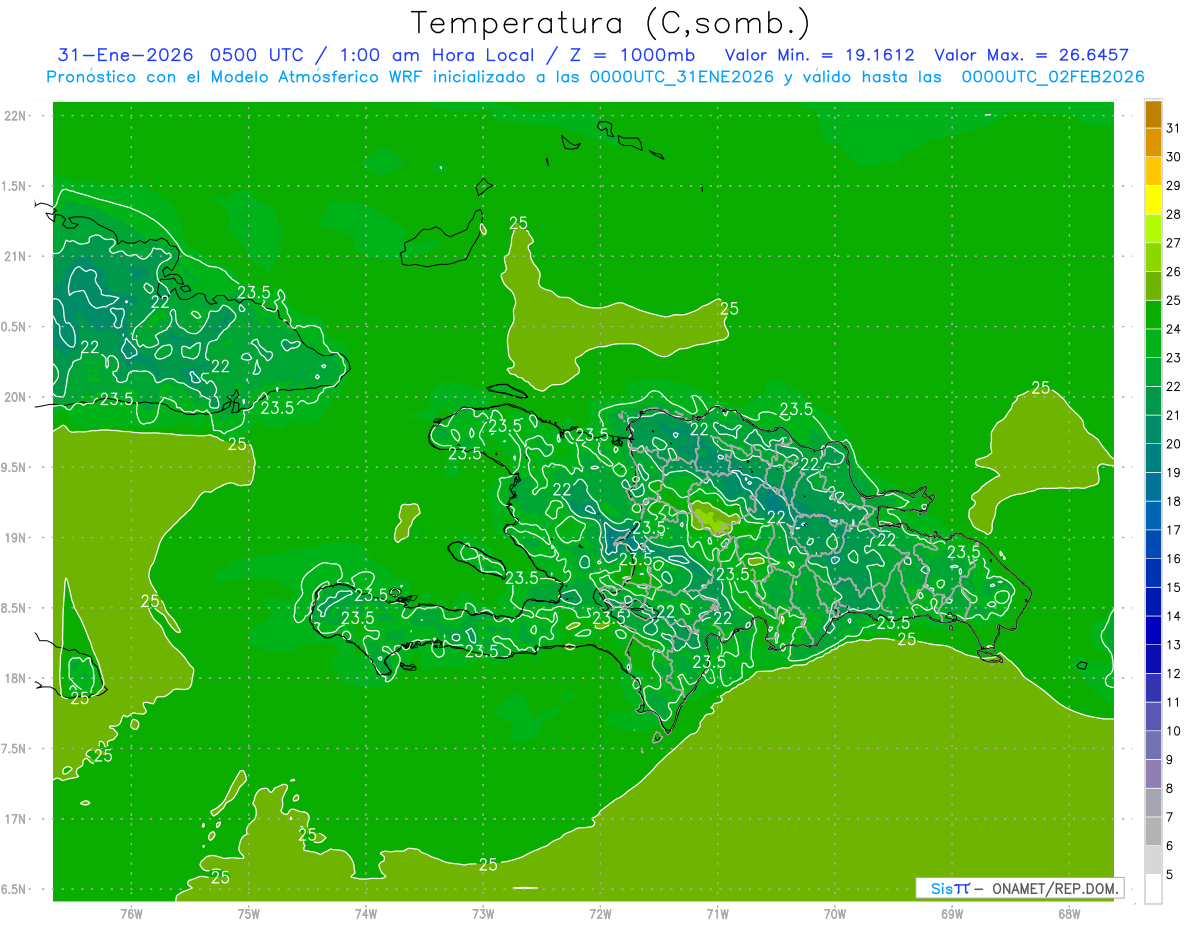
Task: Click the white swatch below 5 on scale
Action: 1153,889
